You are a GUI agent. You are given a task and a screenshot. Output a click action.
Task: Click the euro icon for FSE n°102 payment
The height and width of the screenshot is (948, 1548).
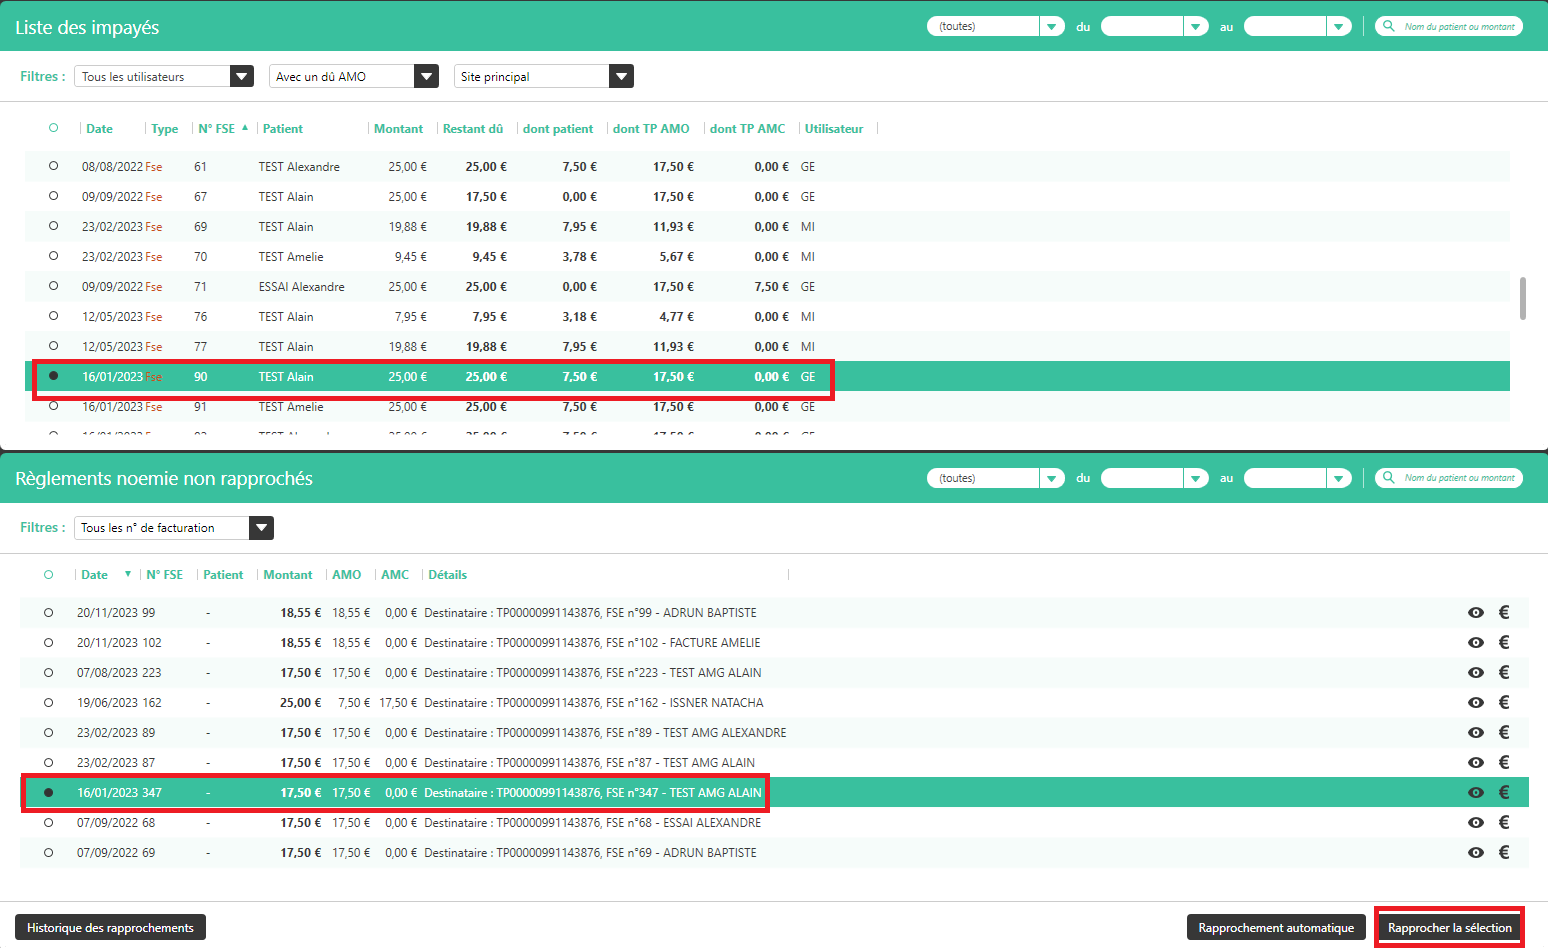tap(1503, 643)
